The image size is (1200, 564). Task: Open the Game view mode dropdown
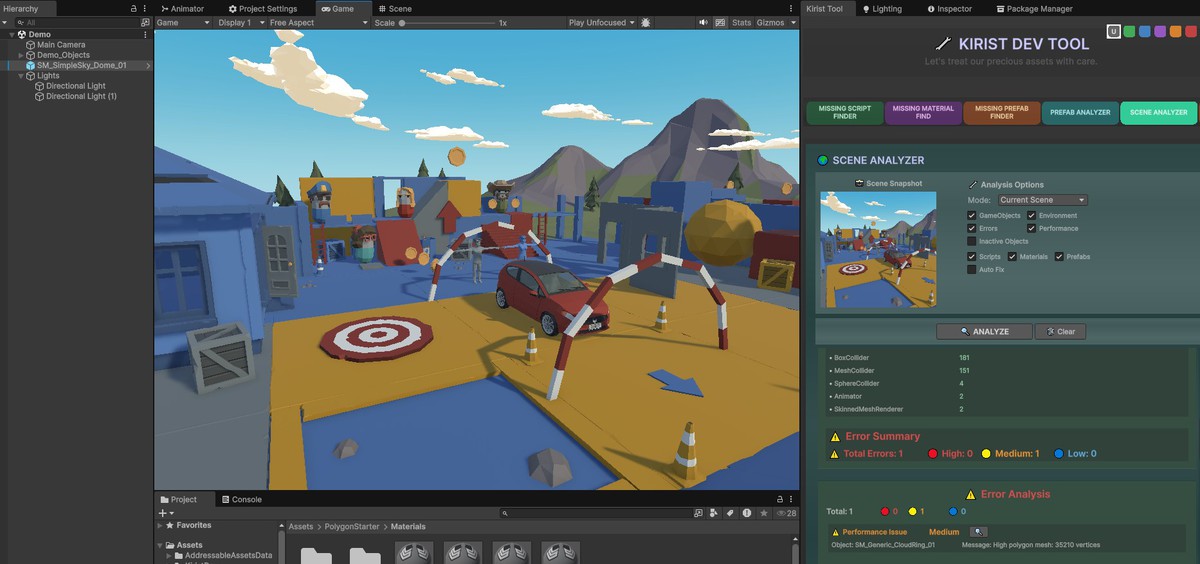click(x=183, y=22)
